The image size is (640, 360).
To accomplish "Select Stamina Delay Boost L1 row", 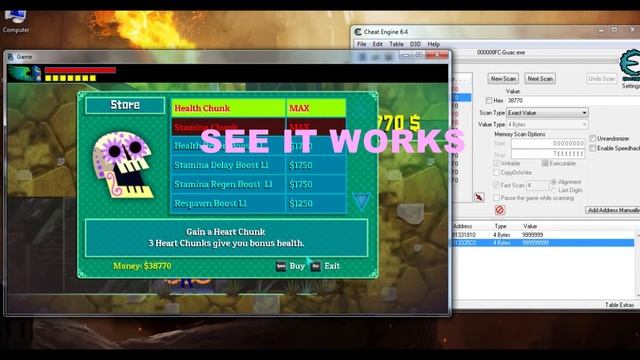I will [258, 165].
